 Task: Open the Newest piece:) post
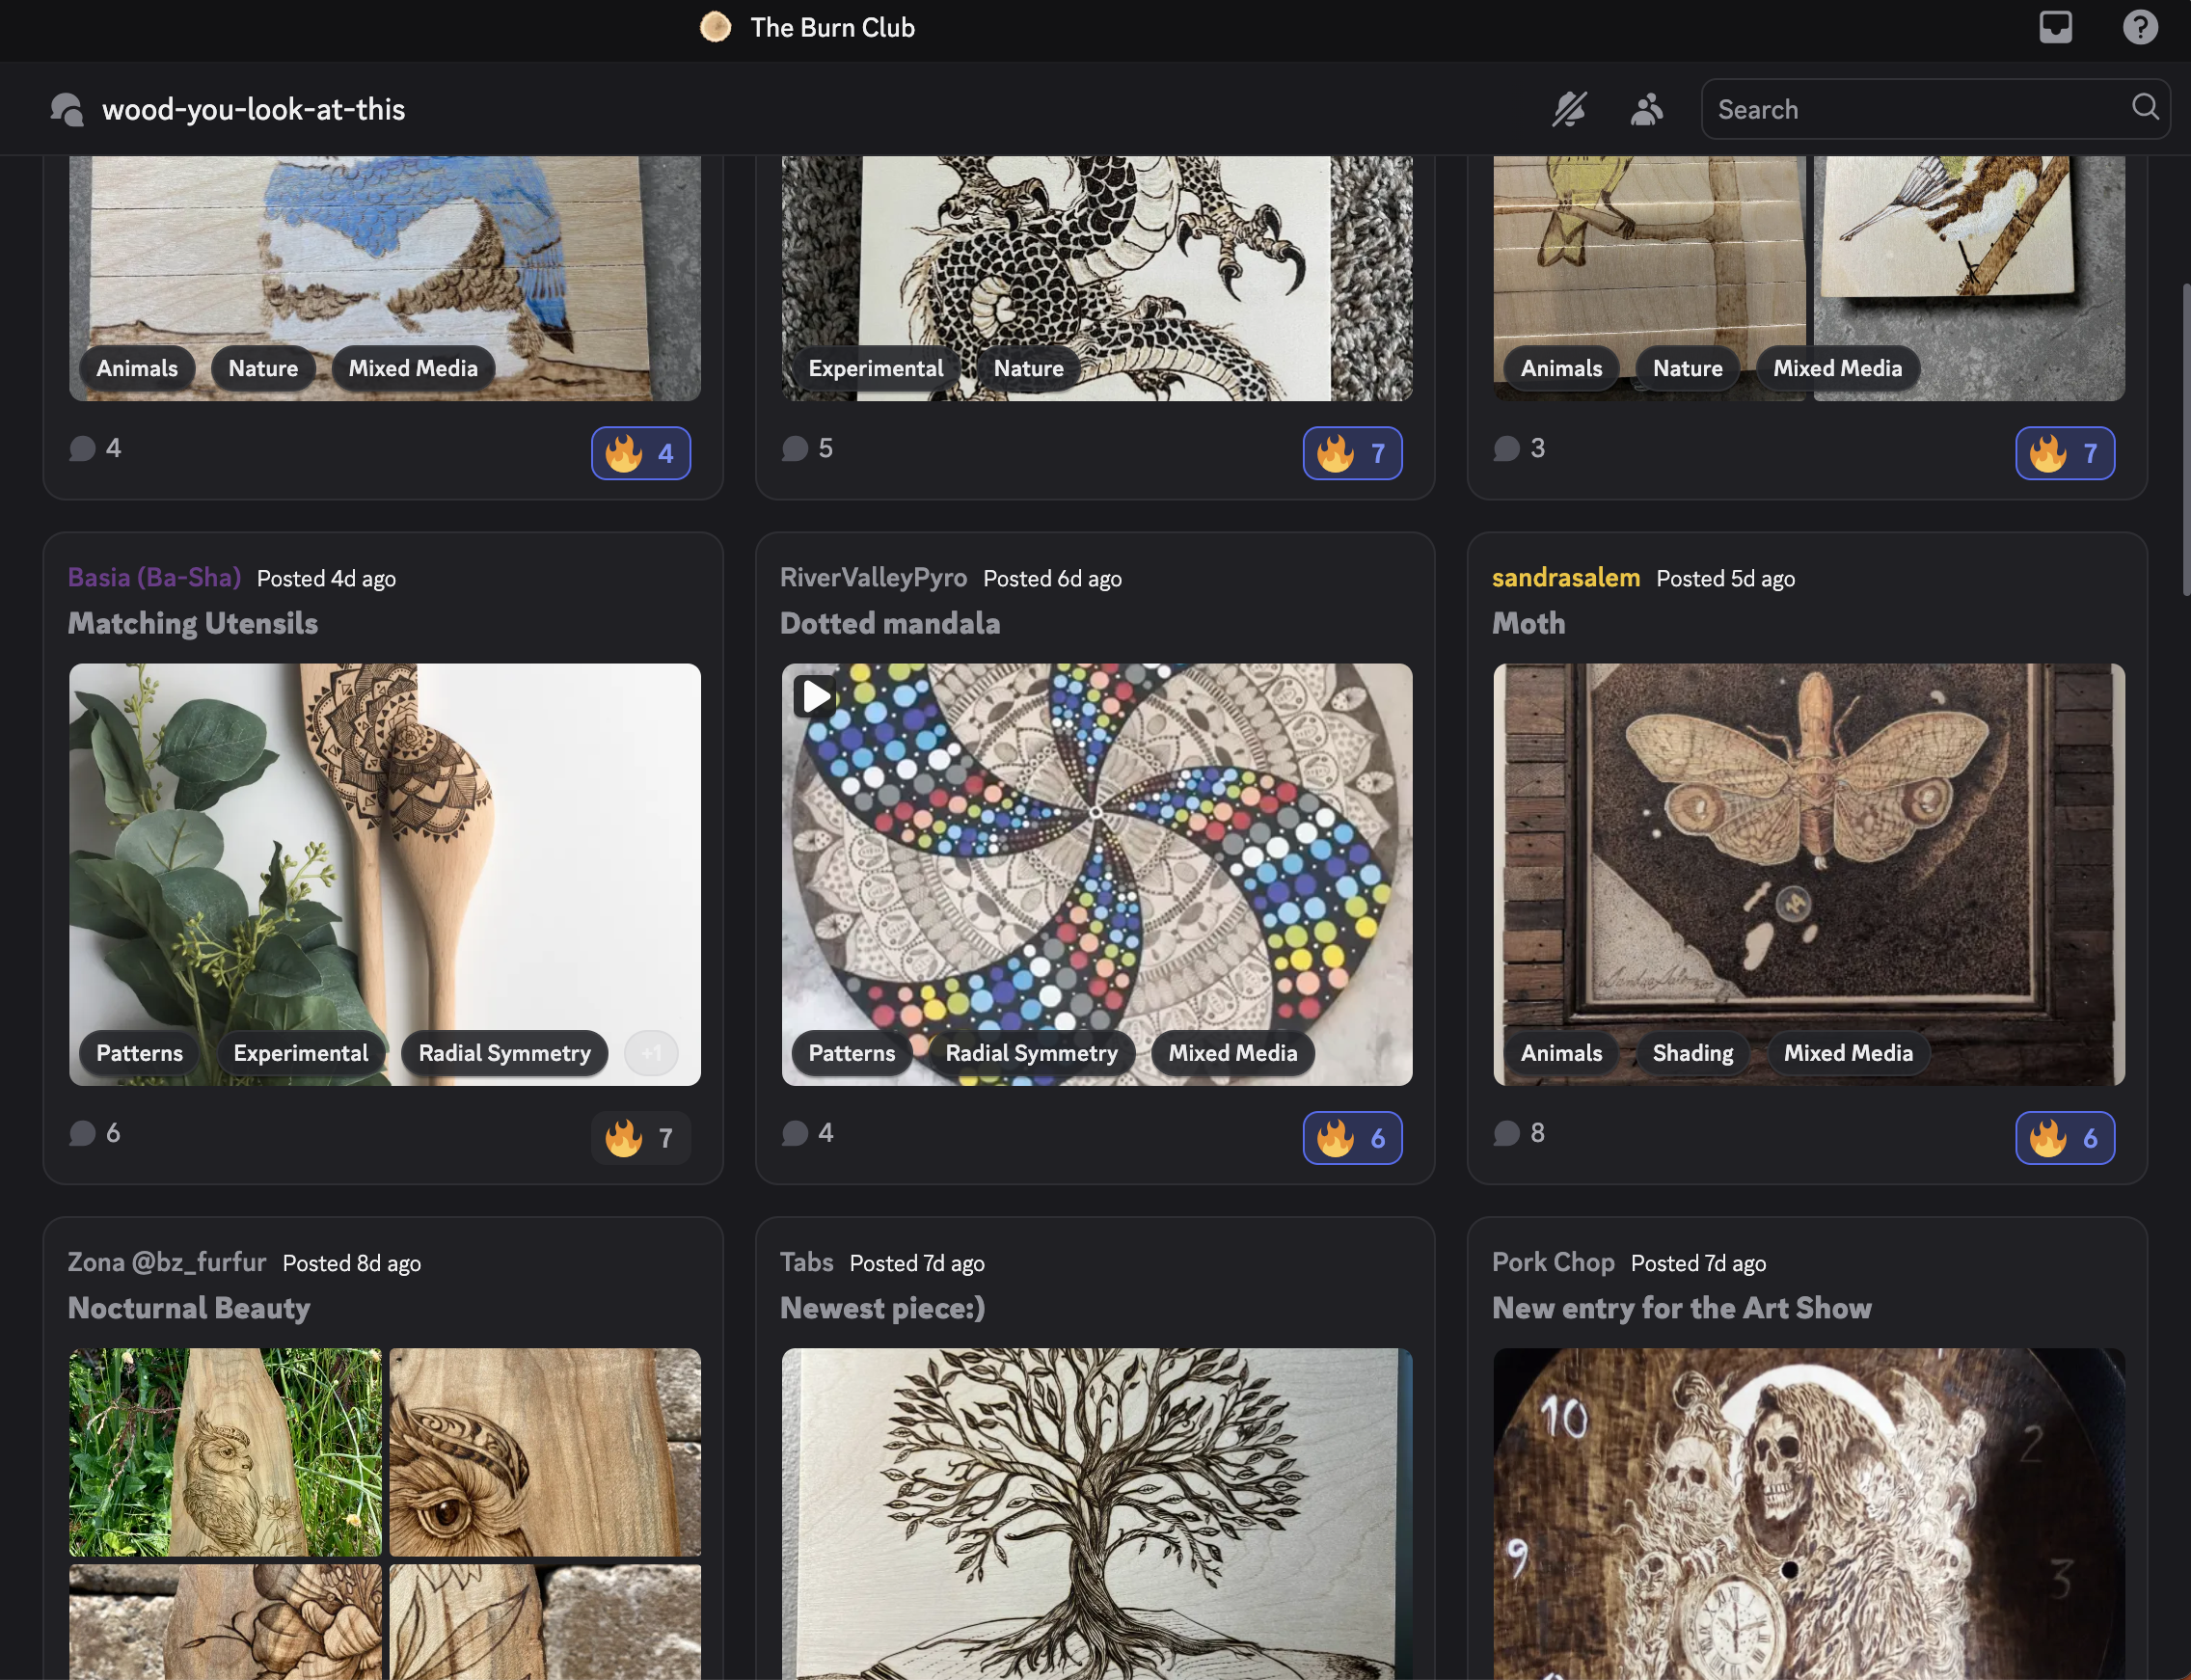(882, 1308)
